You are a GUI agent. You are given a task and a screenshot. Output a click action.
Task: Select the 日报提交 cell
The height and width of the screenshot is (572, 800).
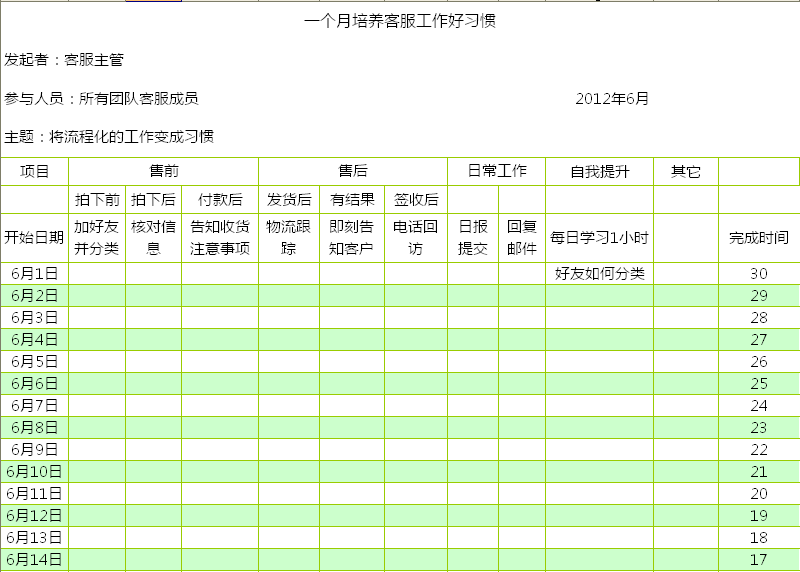click(x=473, y=238)
